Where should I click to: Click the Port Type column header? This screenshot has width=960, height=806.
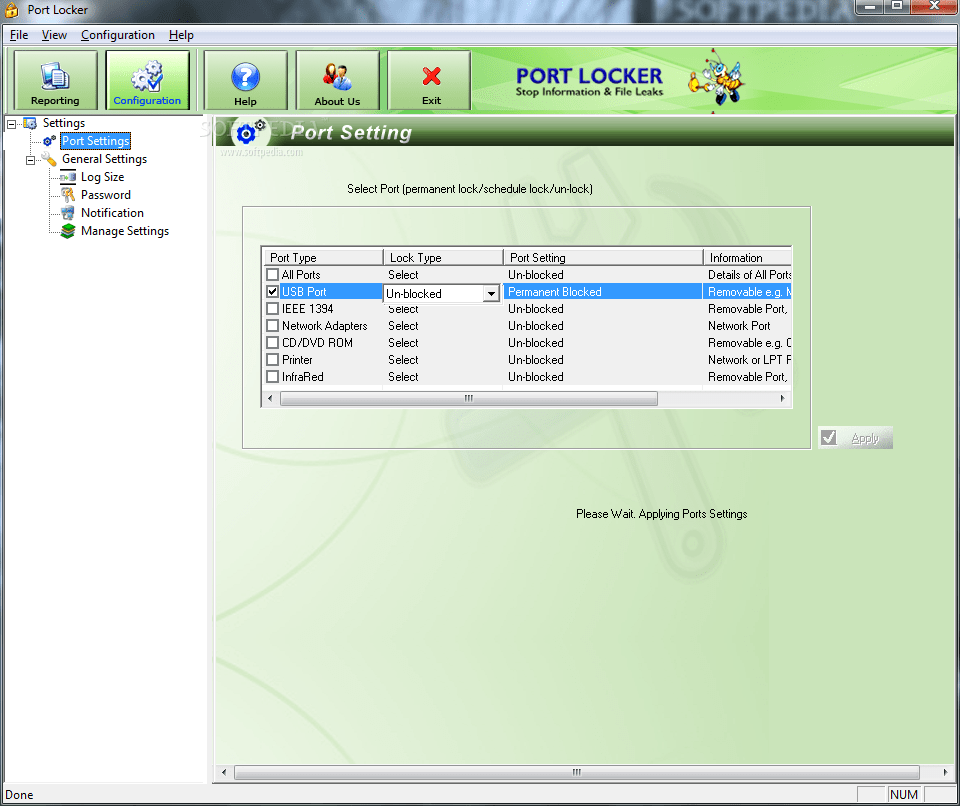coord(323,257)
